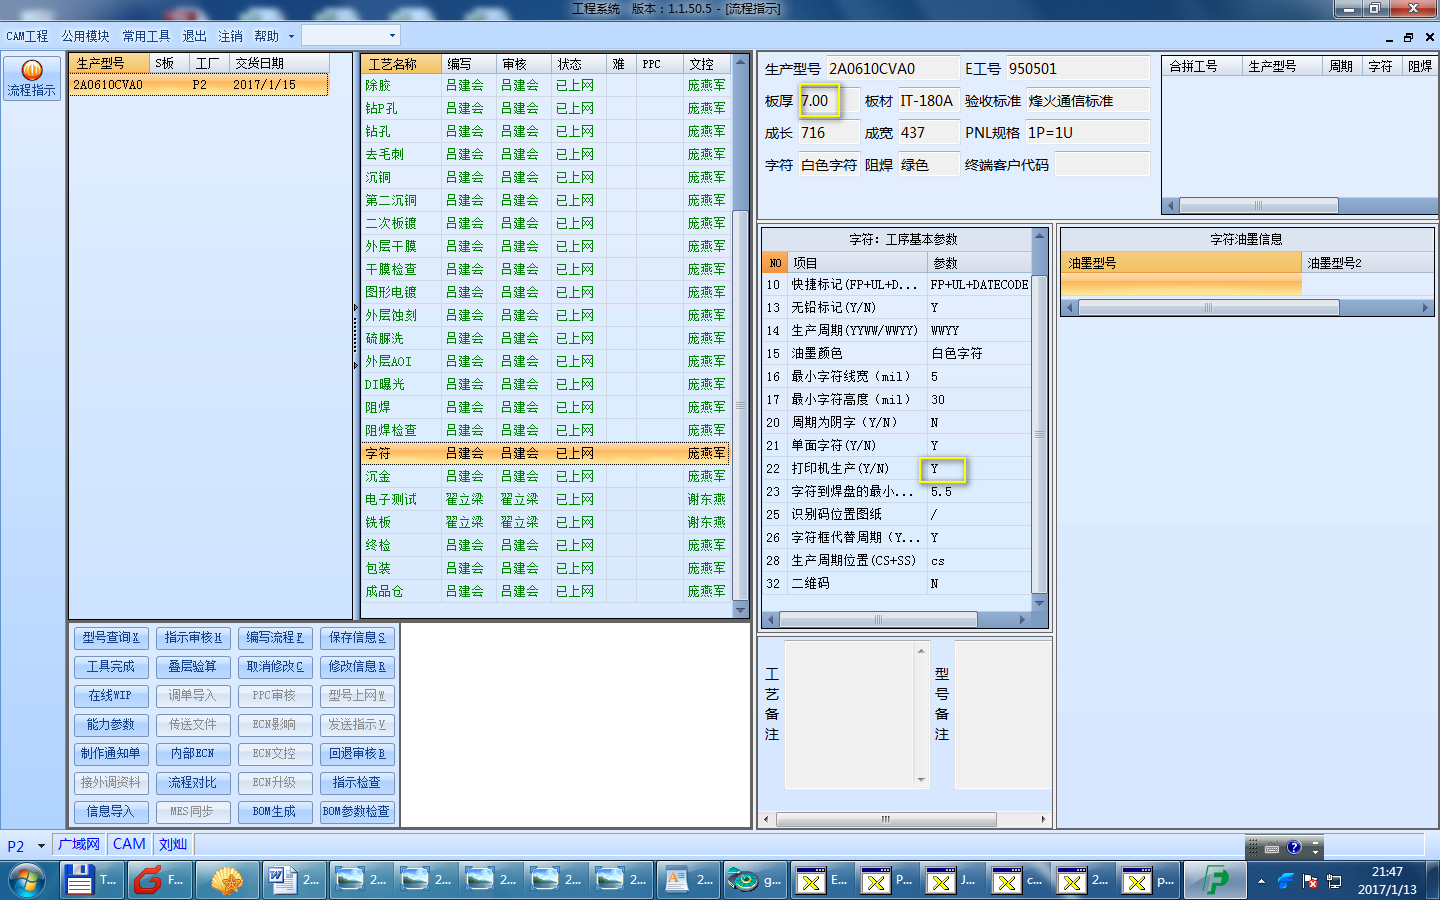Select the 2A0610CVA0 model row
The image size is (1440, 900).
199,85
